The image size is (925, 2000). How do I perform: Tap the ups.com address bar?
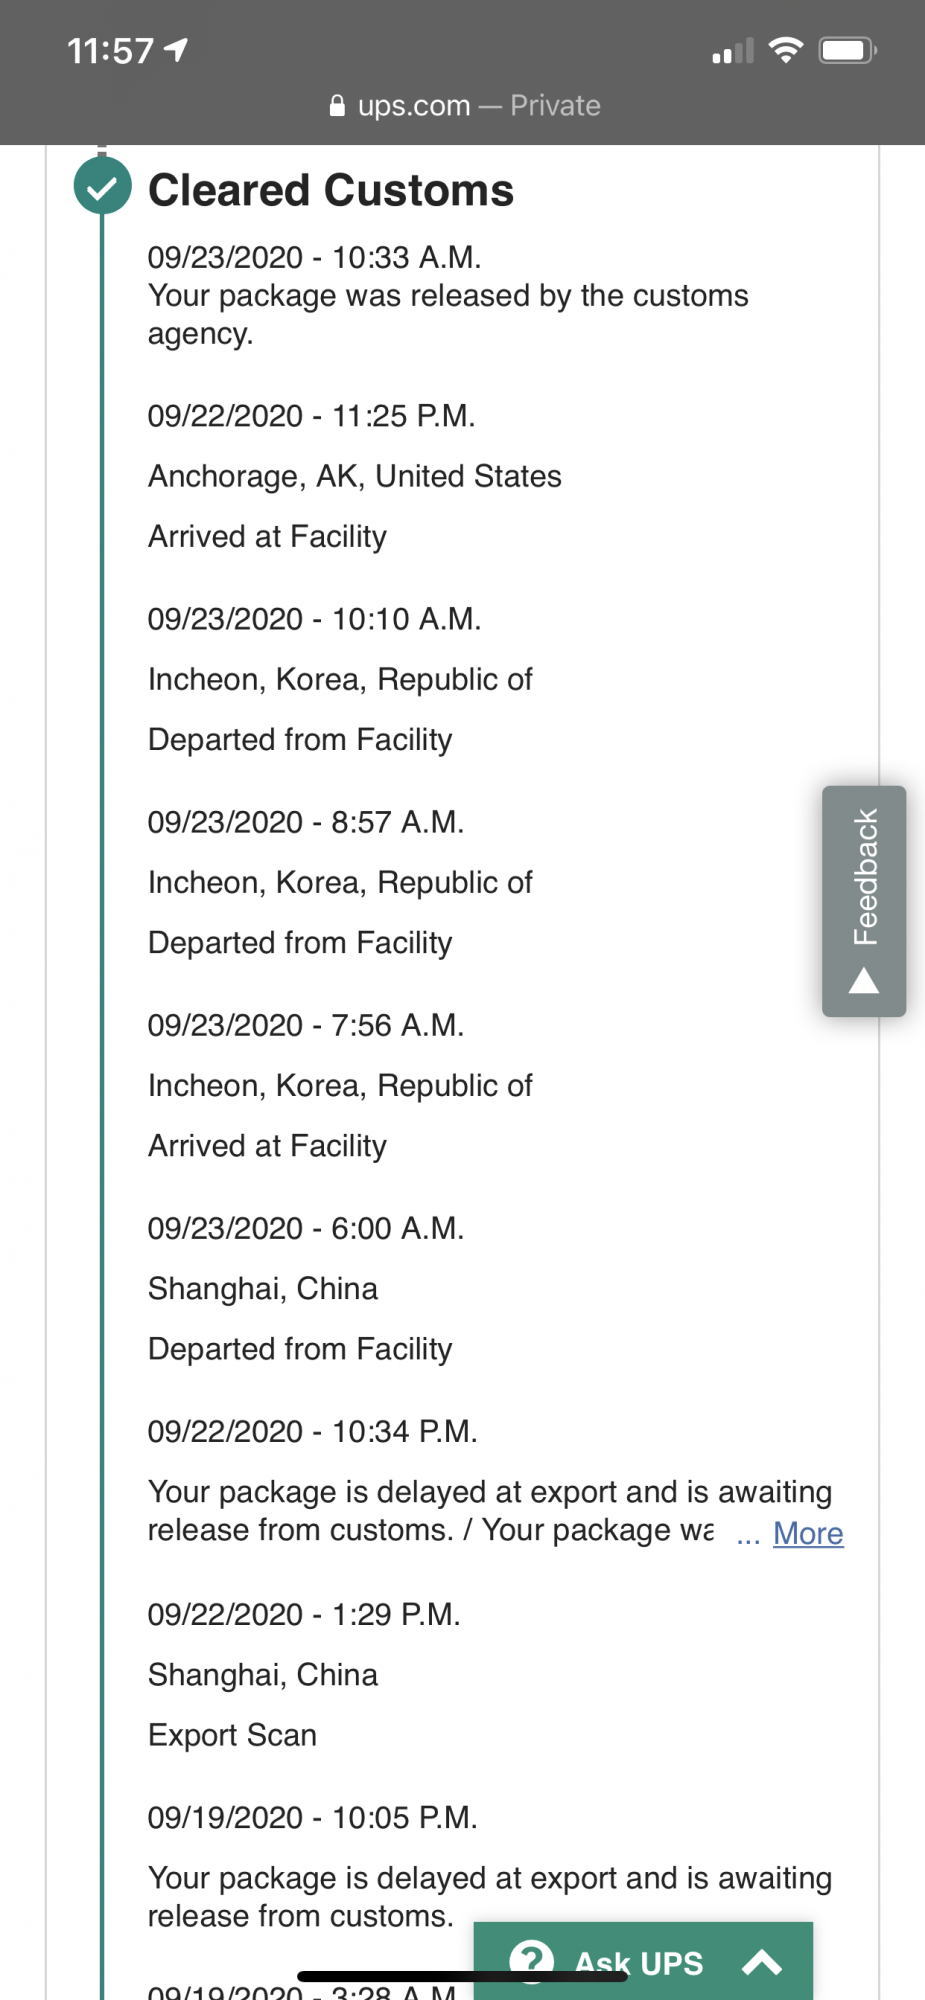pyautogui.click(x=464, y=105)
